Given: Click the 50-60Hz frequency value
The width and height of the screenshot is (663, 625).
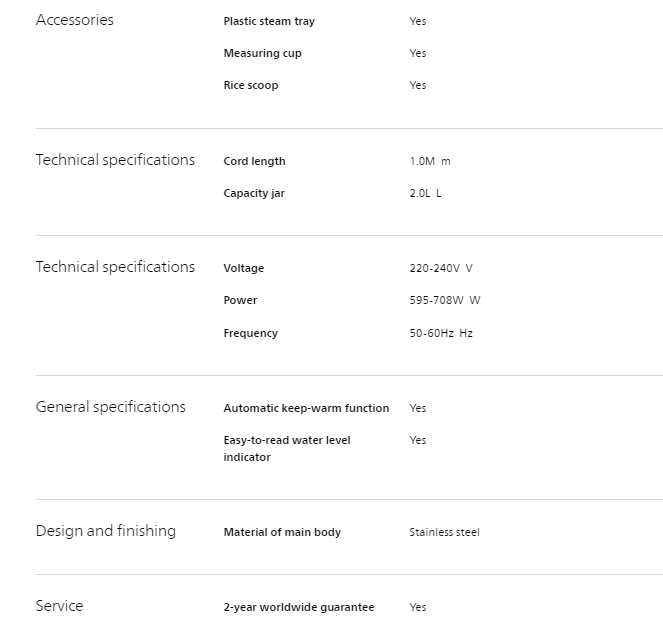Looking at the screenshot, I should (x=440, y=333).
